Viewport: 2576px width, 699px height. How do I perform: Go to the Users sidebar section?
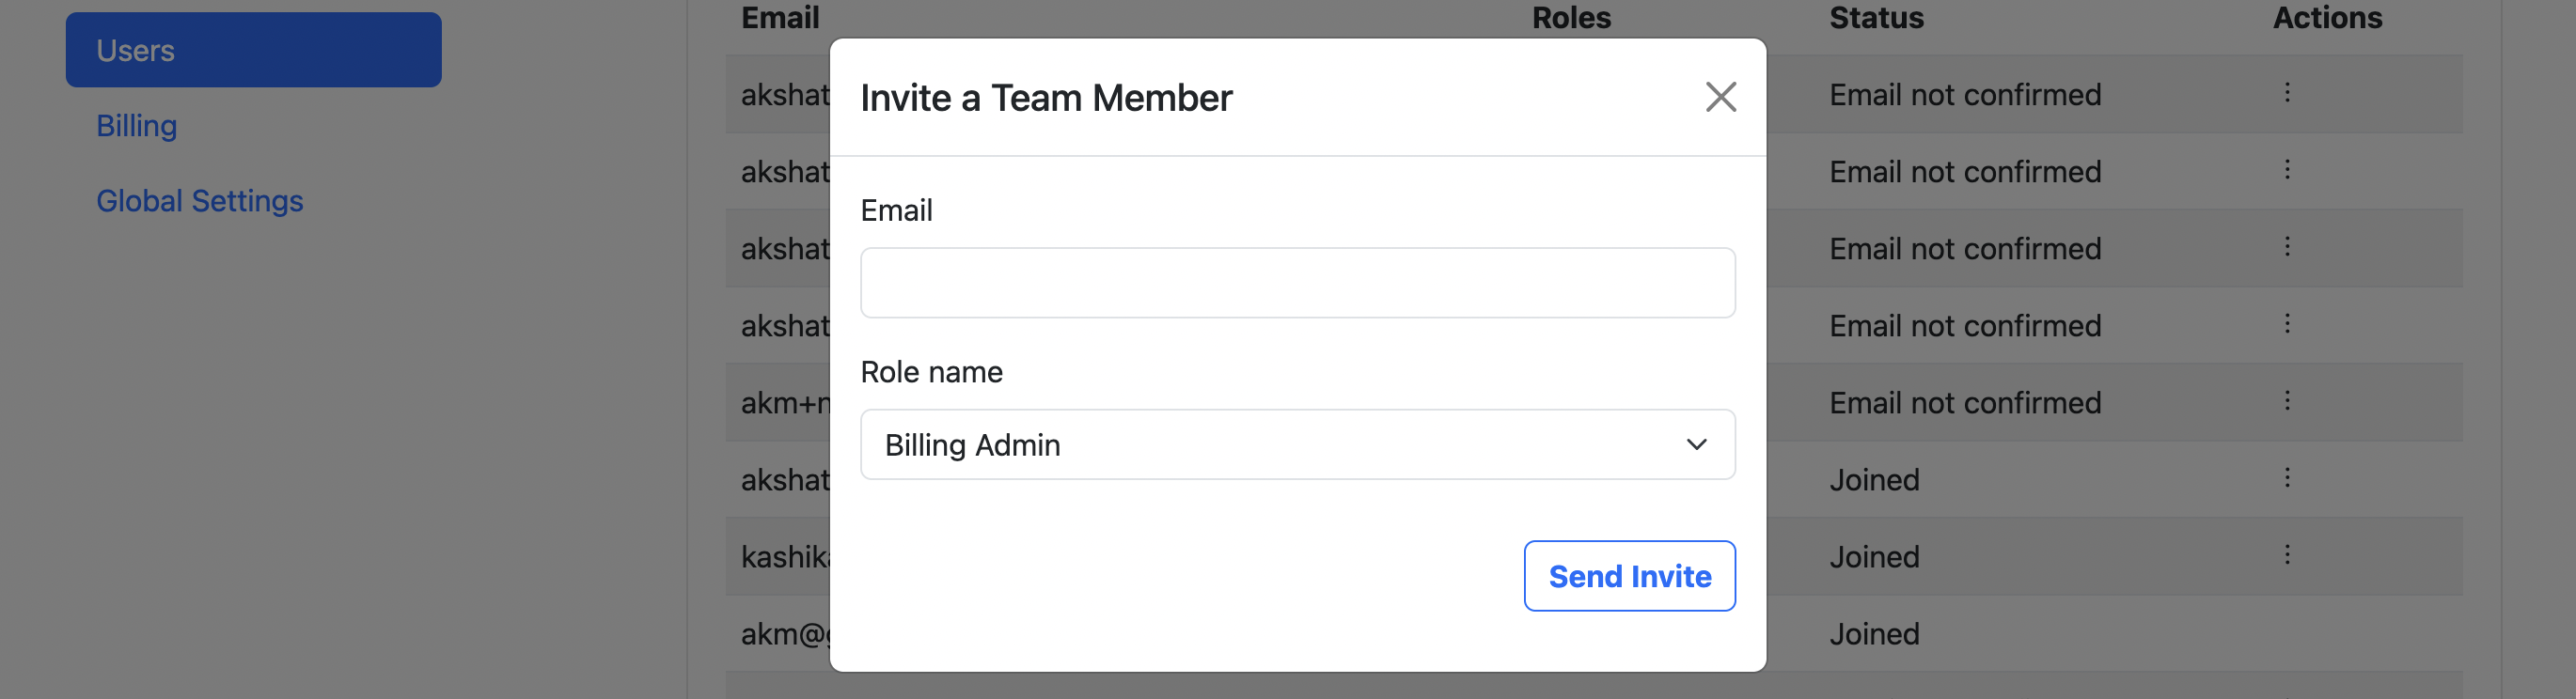tap(253, 50)
